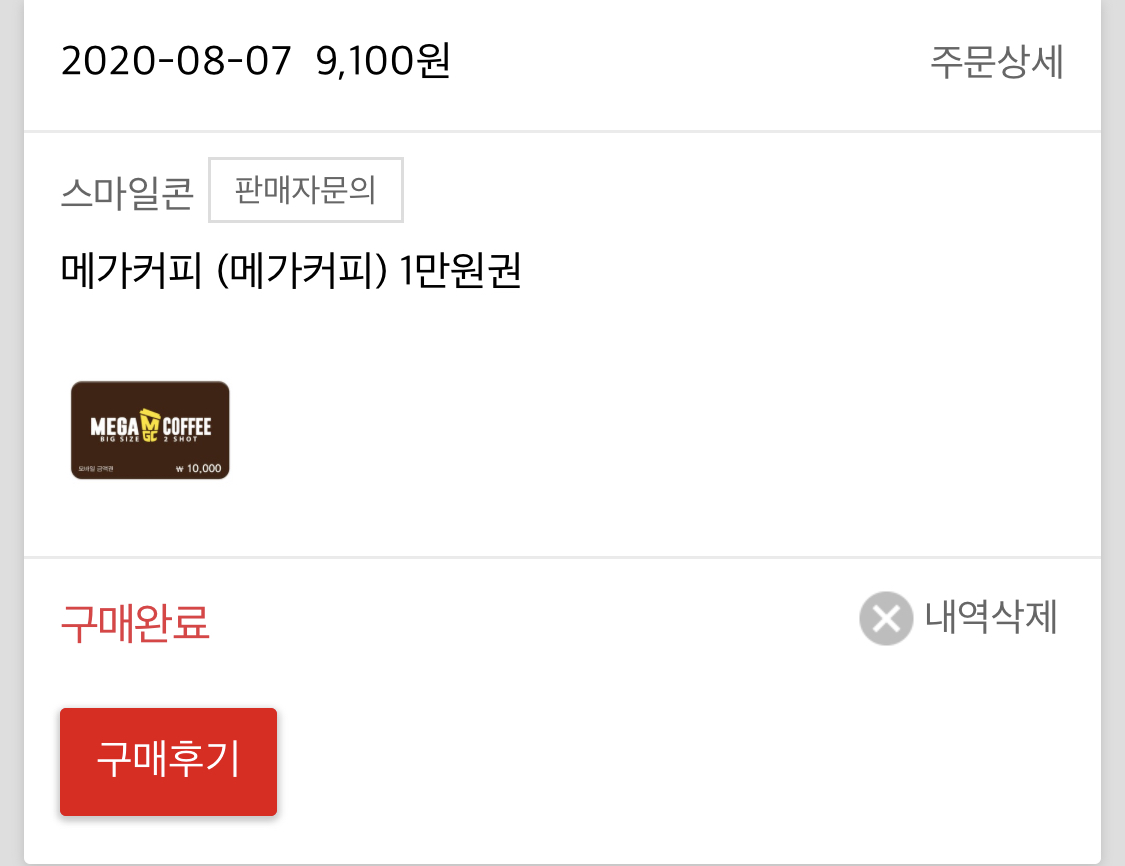This screenshot has width=1125, height=866.
Task: Open the 주문상세 order details link
Action: [x=996, y=62]
